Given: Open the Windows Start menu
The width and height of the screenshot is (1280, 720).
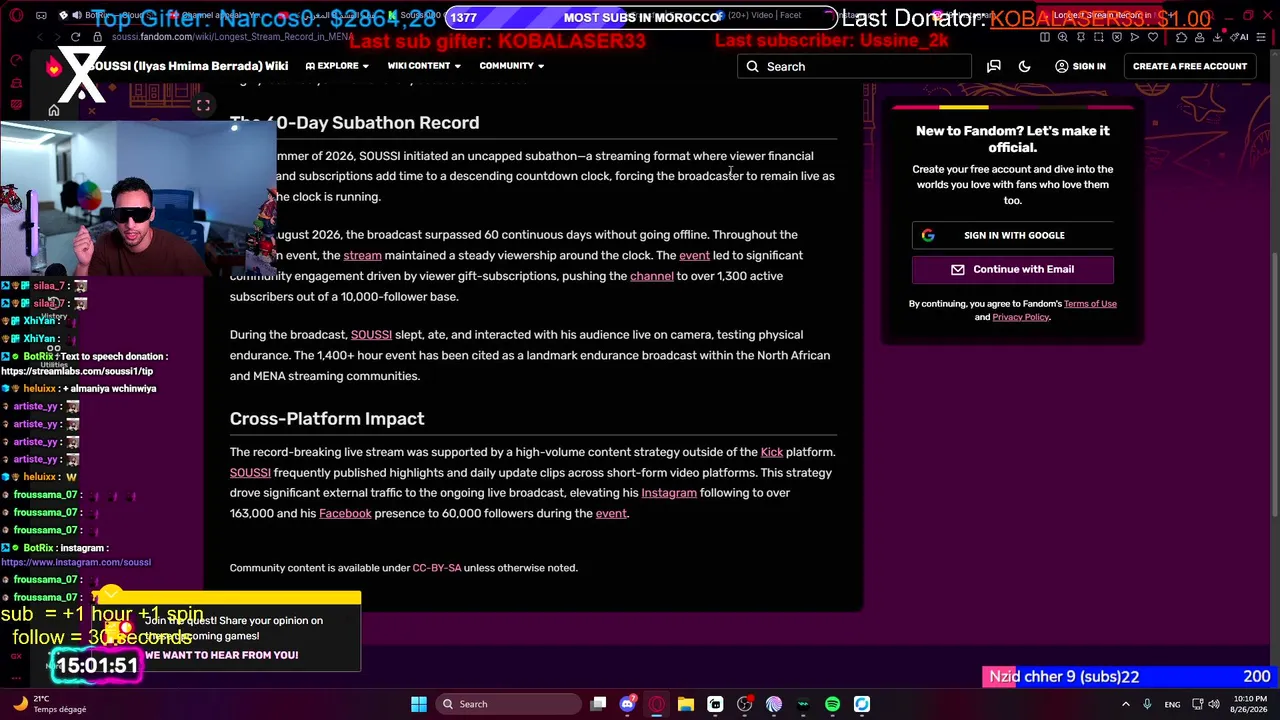Looking at the screenshot, I should 419,704.
